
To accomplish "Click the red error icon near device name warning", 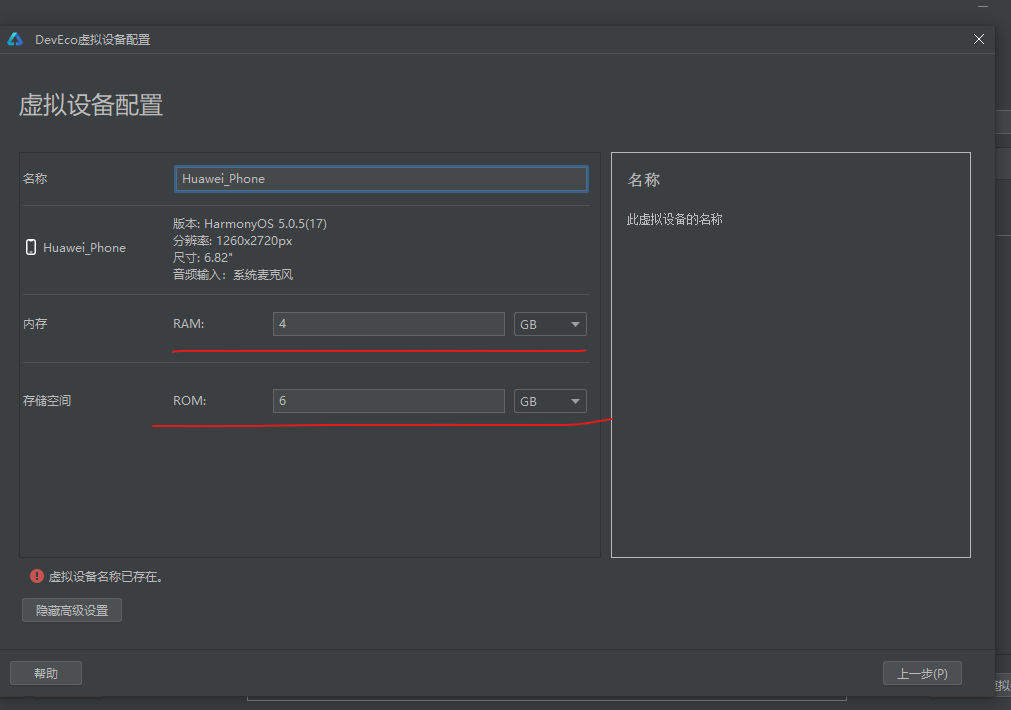I will coord(37,576).
